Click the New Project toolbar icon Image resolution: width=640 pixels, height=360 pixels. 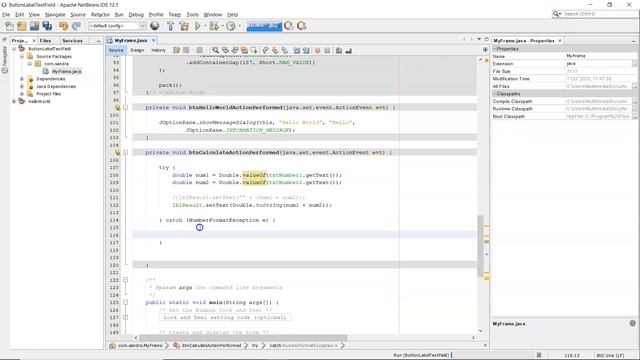22,26
